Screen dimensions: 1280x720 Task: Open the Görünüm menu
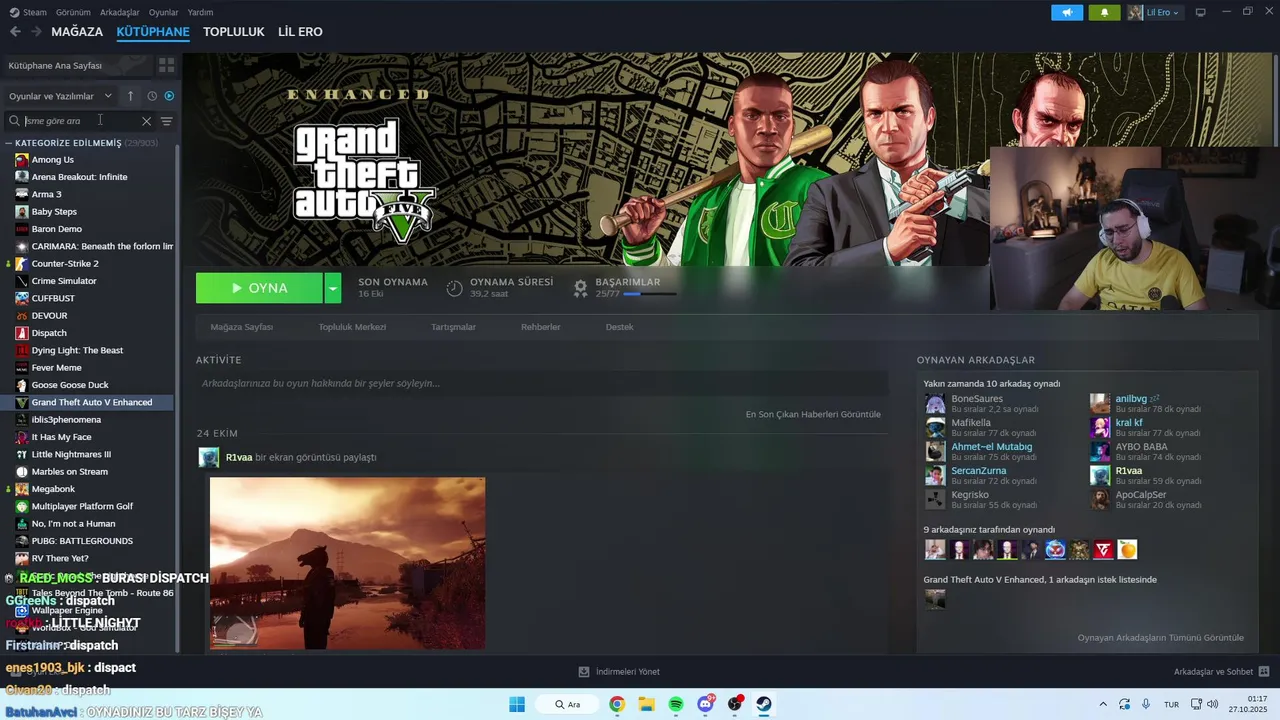[73, 12]
